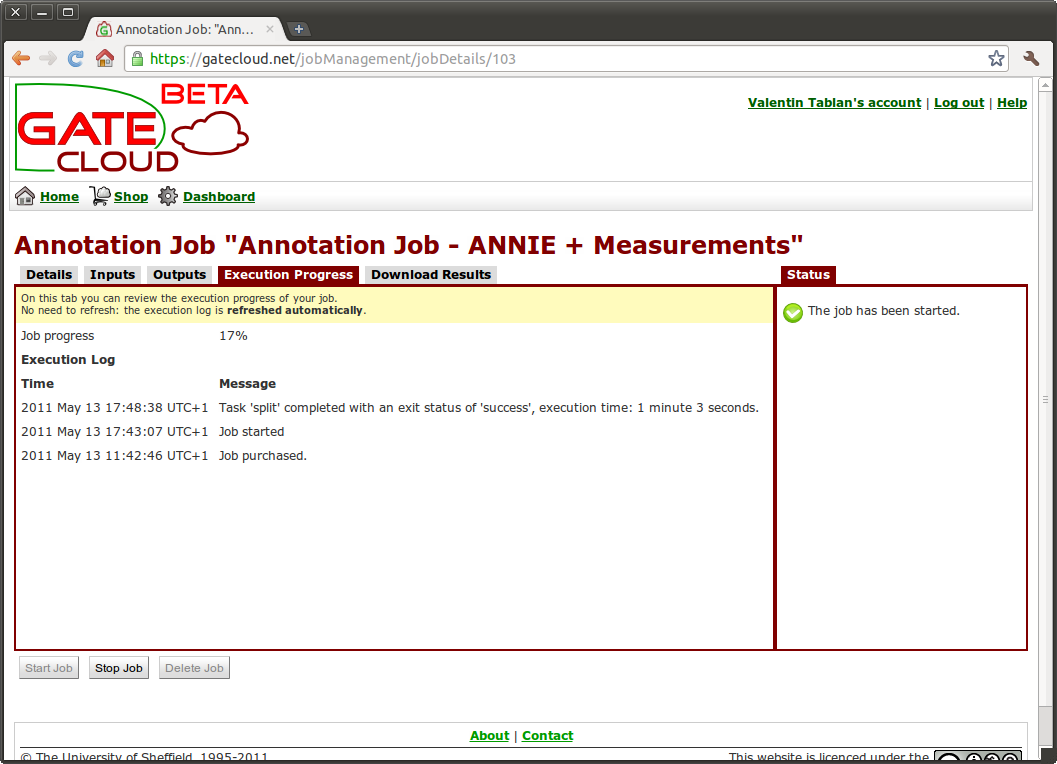Viewport: 1057px width, 764px height.
Task: Click the 17:48:38 timestamp entry
Action: coord(115,408)
